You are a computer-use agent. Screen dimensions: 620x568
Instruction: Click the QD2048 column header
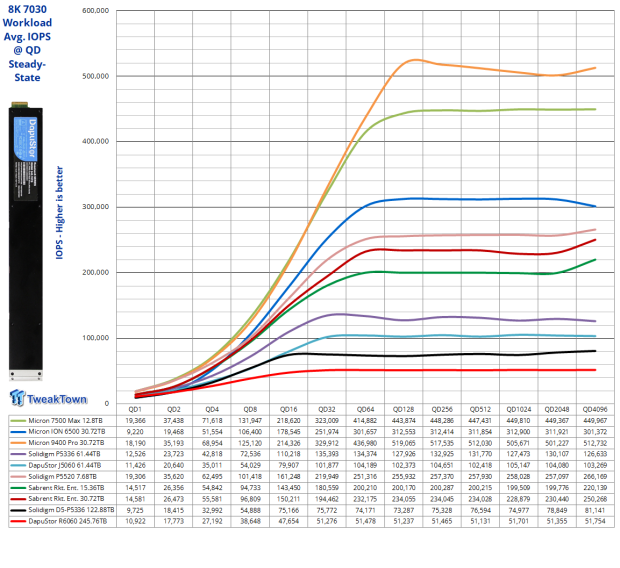(x=557, y=409)
